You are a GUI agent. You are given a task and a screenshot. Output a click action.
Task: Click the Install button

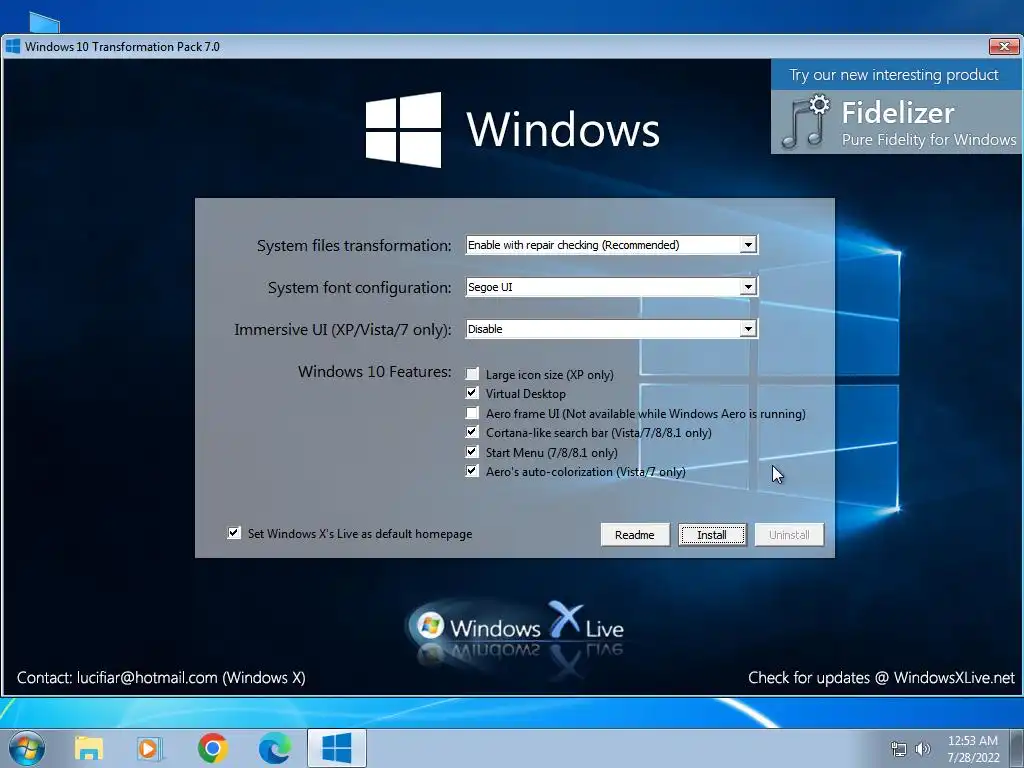coord(712,535)
